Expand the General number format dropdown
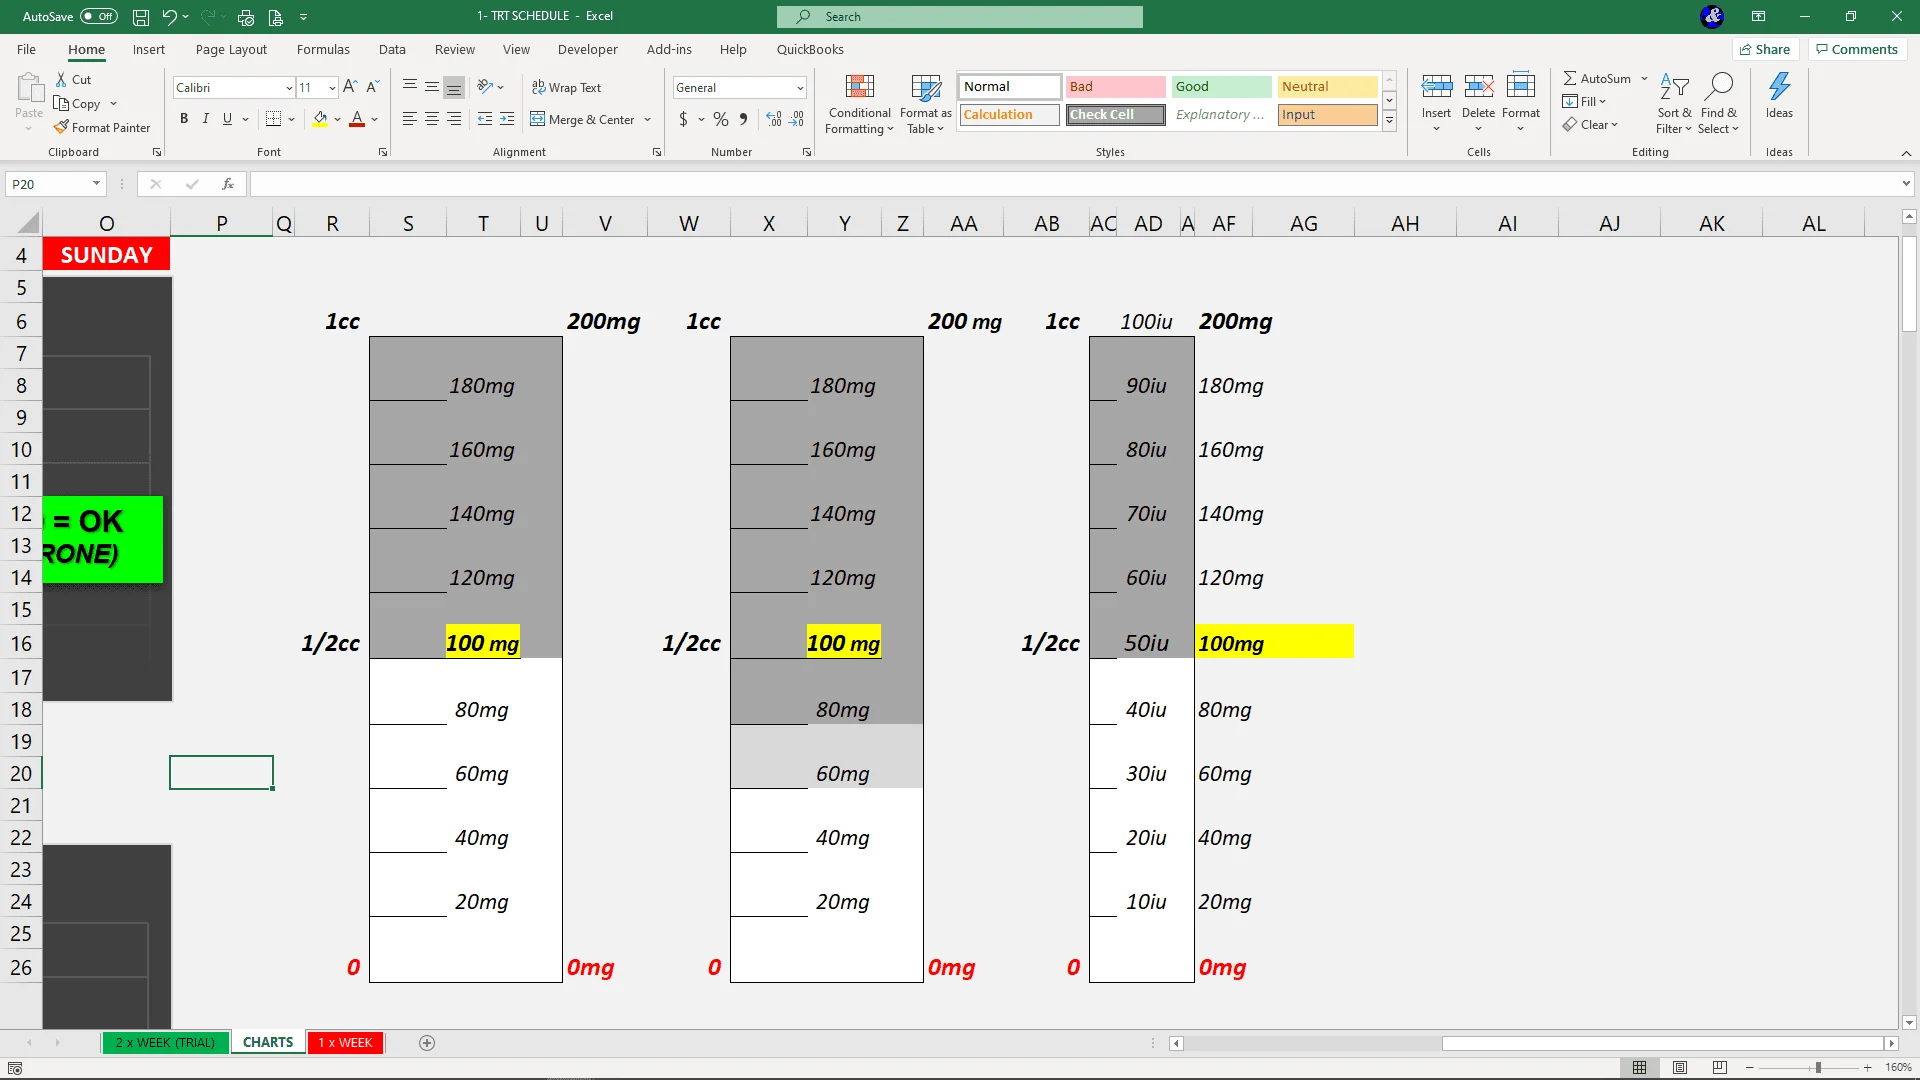Screen dimensions: 1920x1080 [800, 88]
